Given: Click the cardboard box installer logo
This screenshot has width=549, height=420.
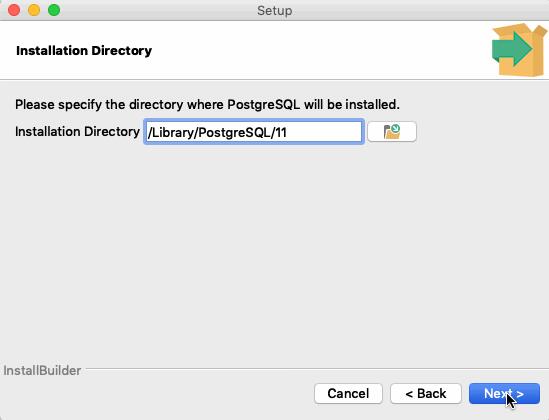Looking at the screenshot, I should (x=520, y=50).
